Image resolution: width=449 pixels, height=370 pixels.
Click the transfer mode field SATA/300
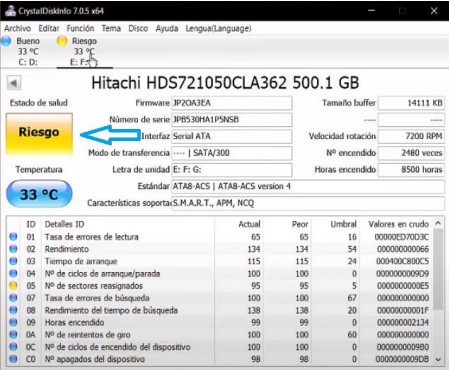(x=232, y=153)
